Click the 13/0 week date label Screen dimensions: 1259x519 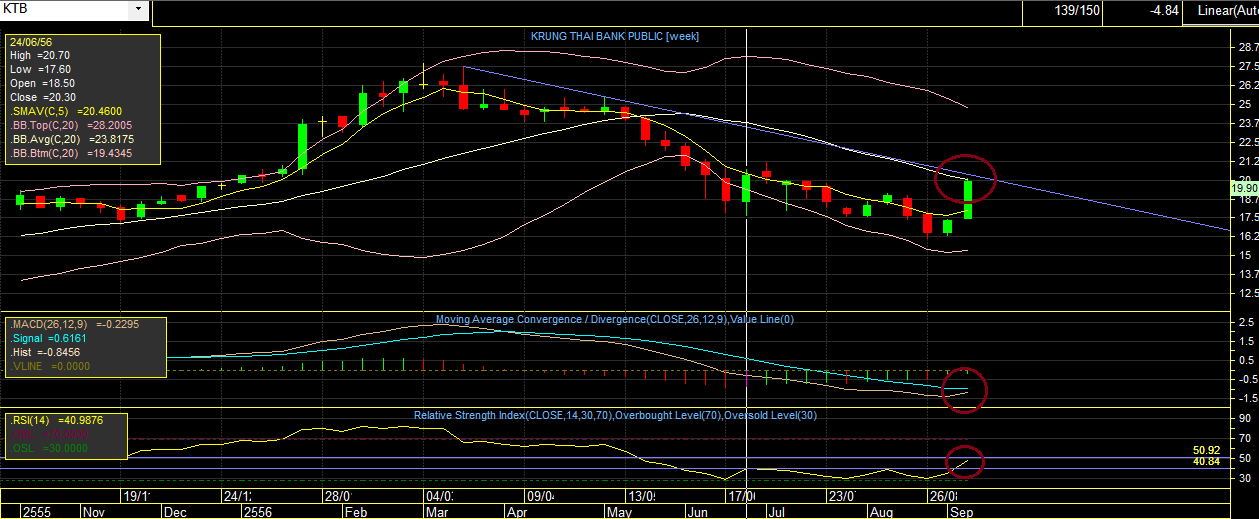point(641,496)
